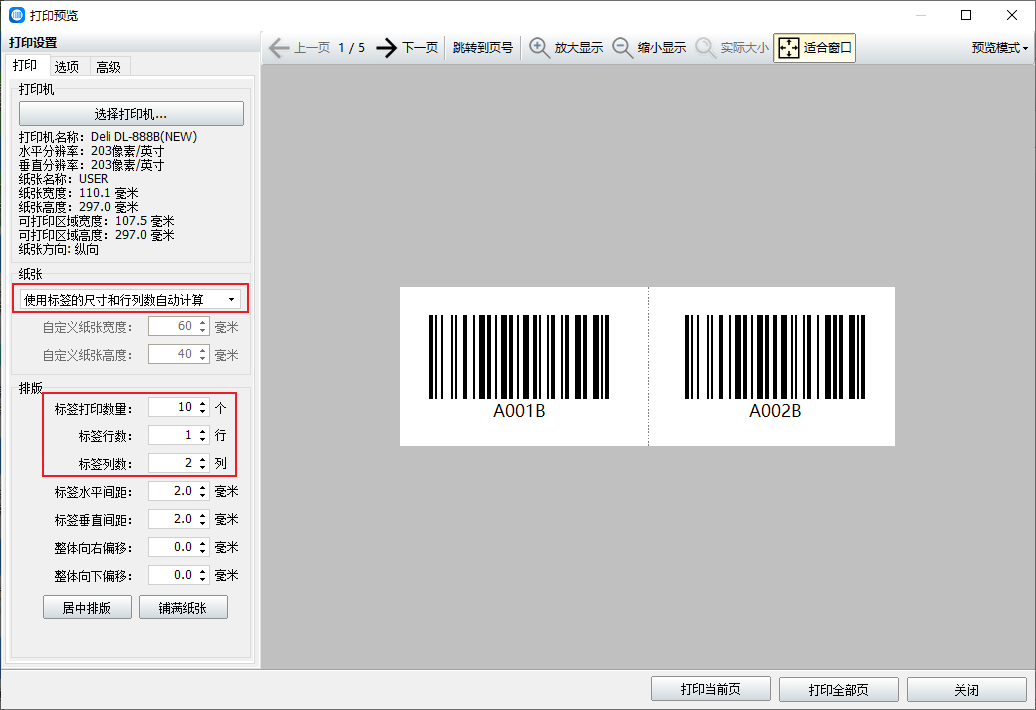
Task: Click the next page arrow icon
Action: point(387,48)
